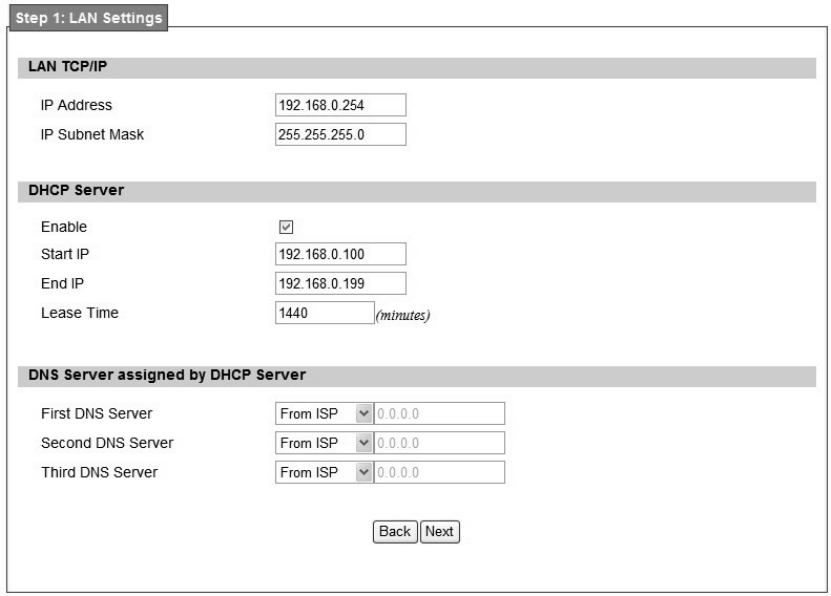Image resolution: width=831 pixels, height=596 pixels.
Task: Click the First DNS Server address field
Action: tap(439, 414)
